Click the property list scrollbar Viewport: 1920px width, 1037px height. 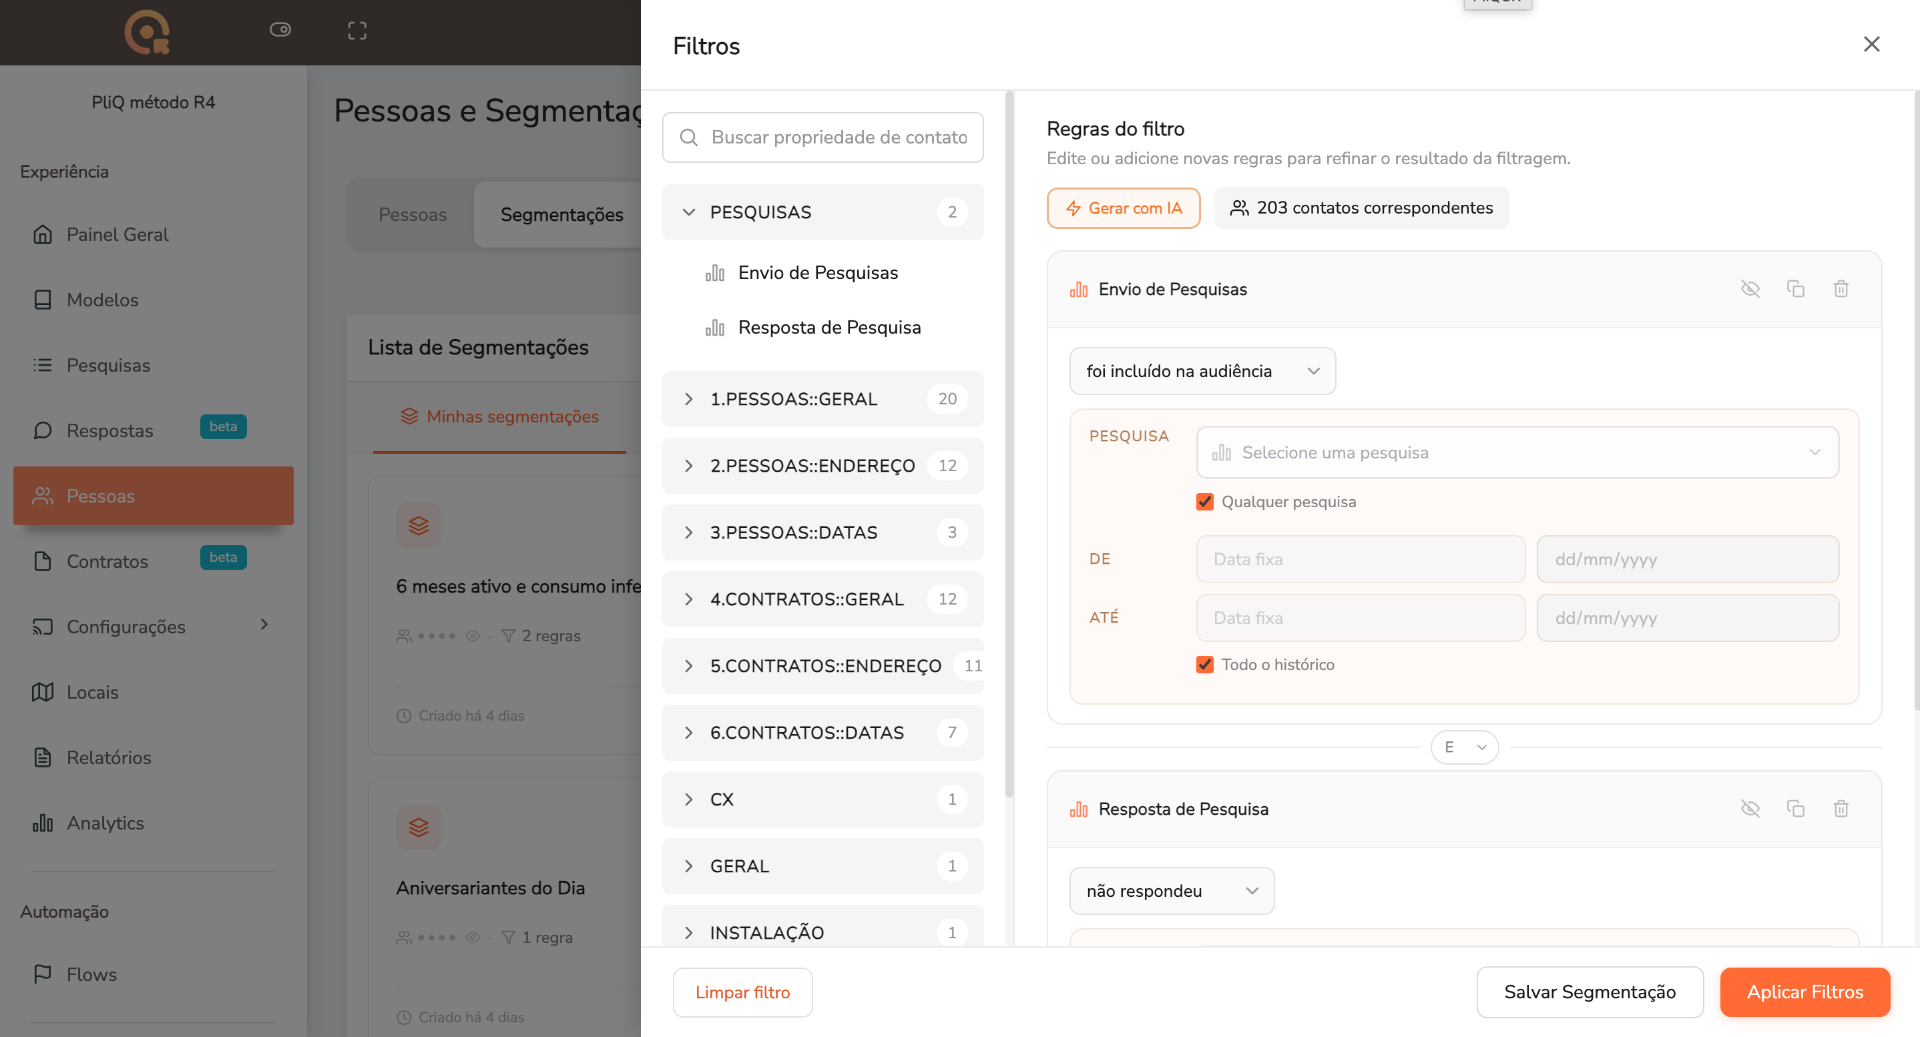pos(1009,444)
